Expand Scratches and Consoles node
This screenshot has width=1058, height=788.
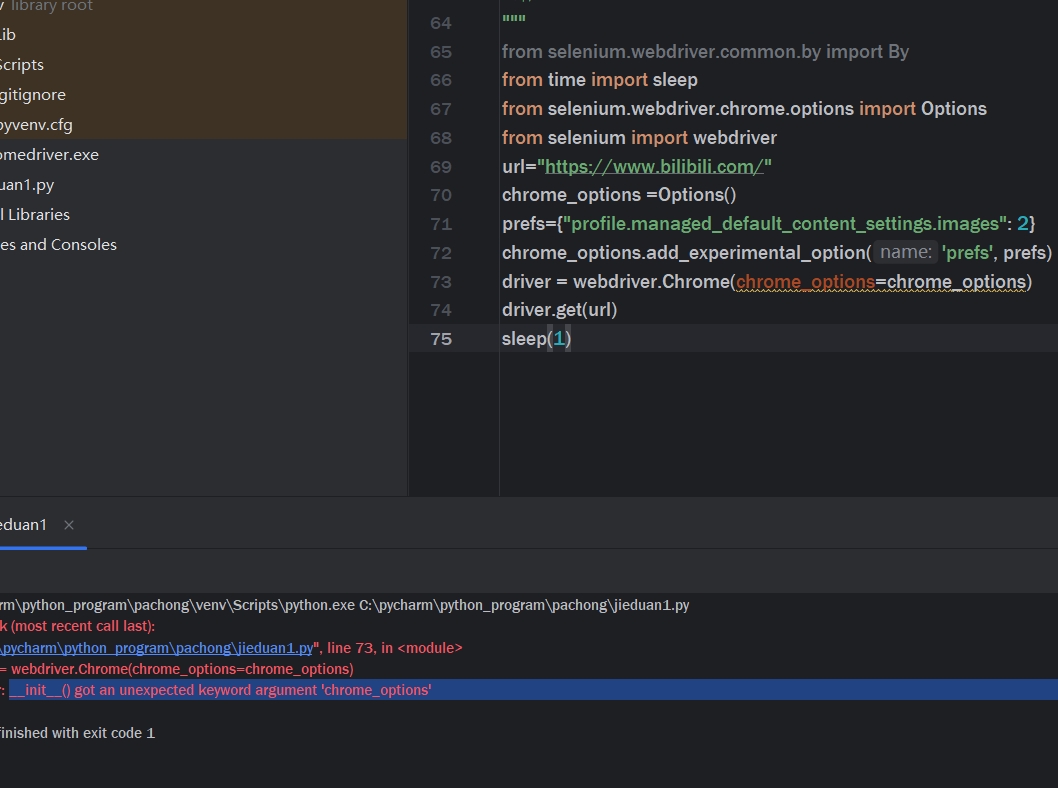[x=58, y=244]
